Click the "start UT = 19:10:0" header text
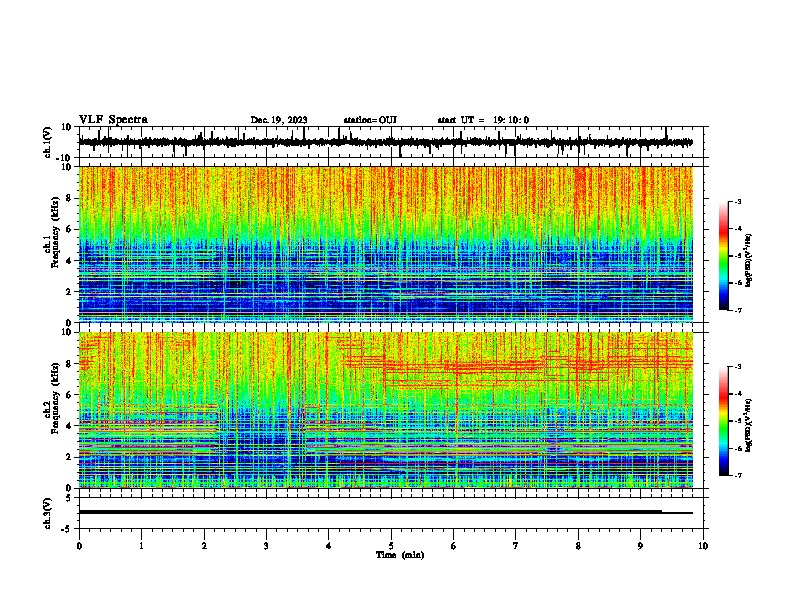The height and width of the screenshot is (612, 792). pyautogui.click(x=483, y=120)
